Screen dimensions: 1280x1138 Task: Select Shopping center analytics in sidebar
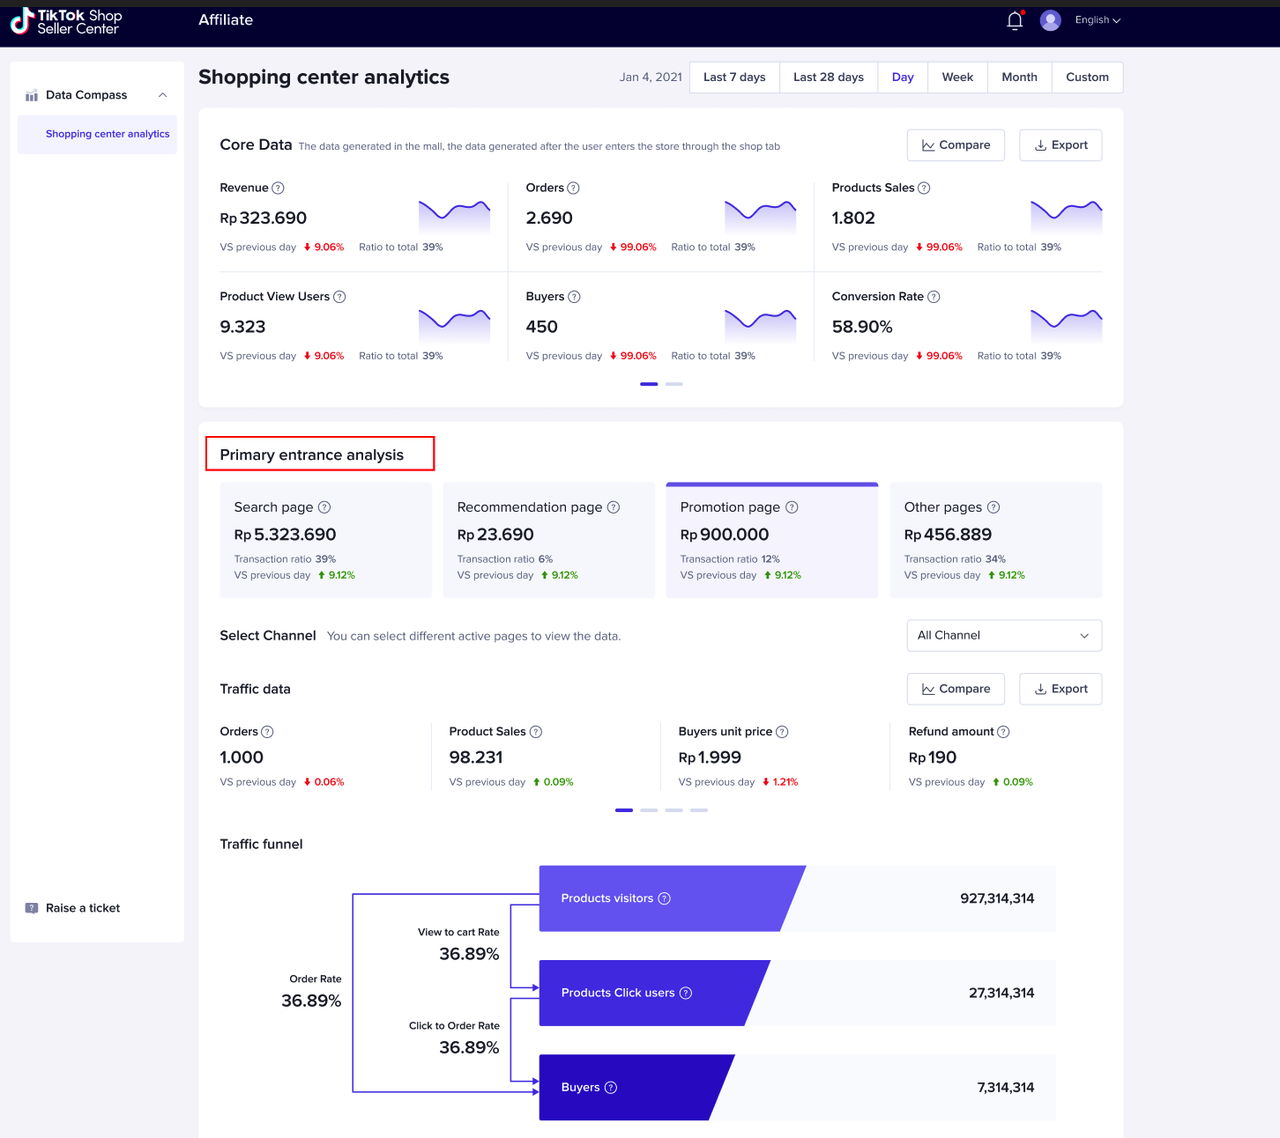point(107,134)
